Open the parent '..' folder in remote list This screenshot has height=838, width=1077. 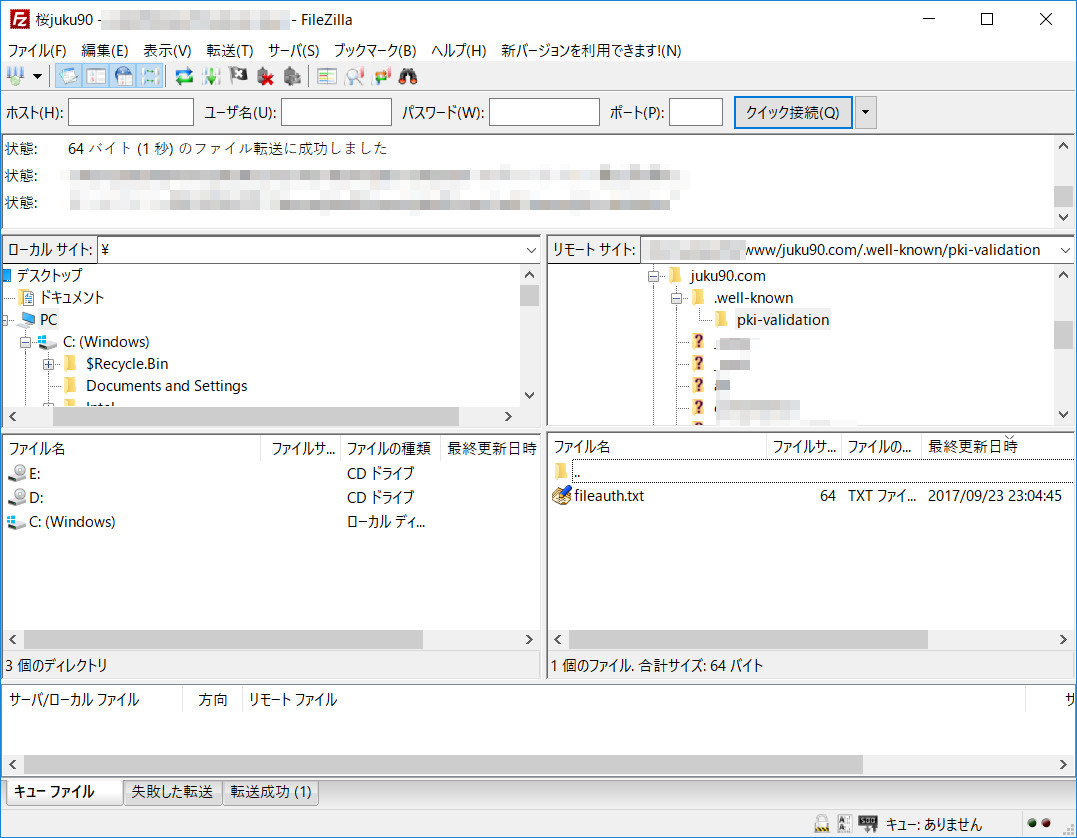pyautogui.click(x=810, y=471)
